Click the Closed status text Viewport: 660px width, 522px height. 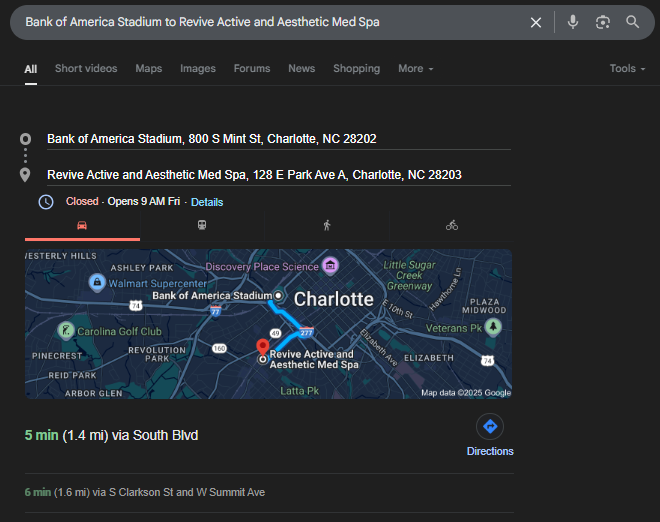point(82,202)
